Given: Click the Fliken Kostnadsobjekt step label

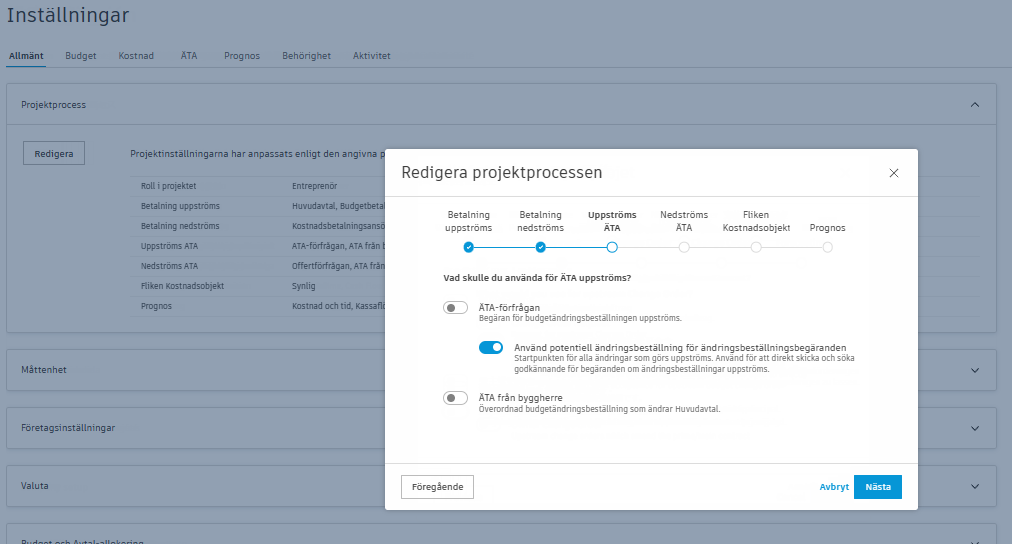Looking at the screenshot, I should [x=756, y=221].
